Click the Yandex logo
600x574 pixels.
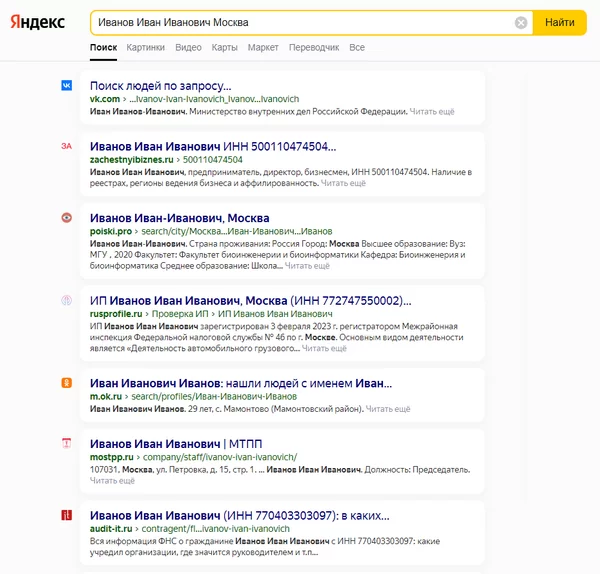point(38,22)
